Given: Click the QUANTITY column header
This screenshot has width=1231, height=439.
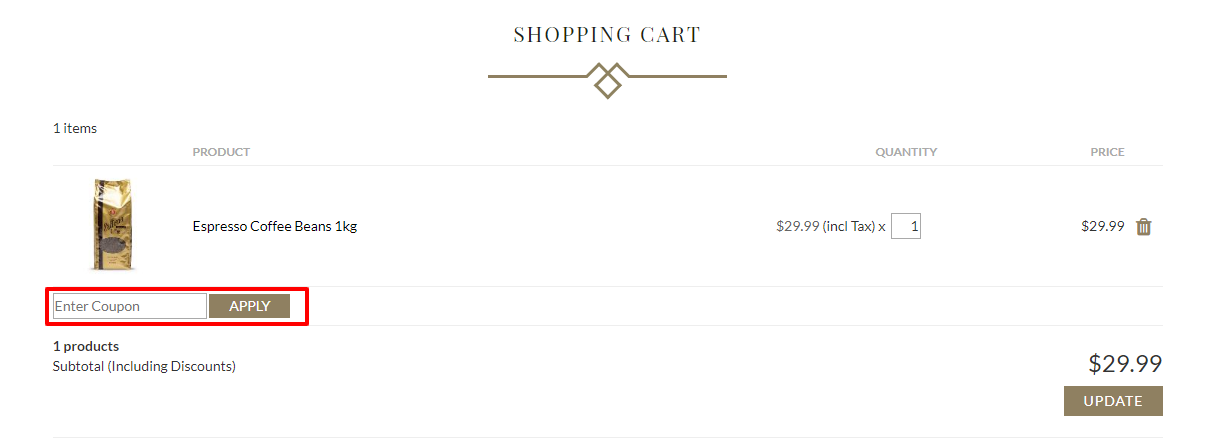Looking at the screenshot, I should (x=906, y=152).
